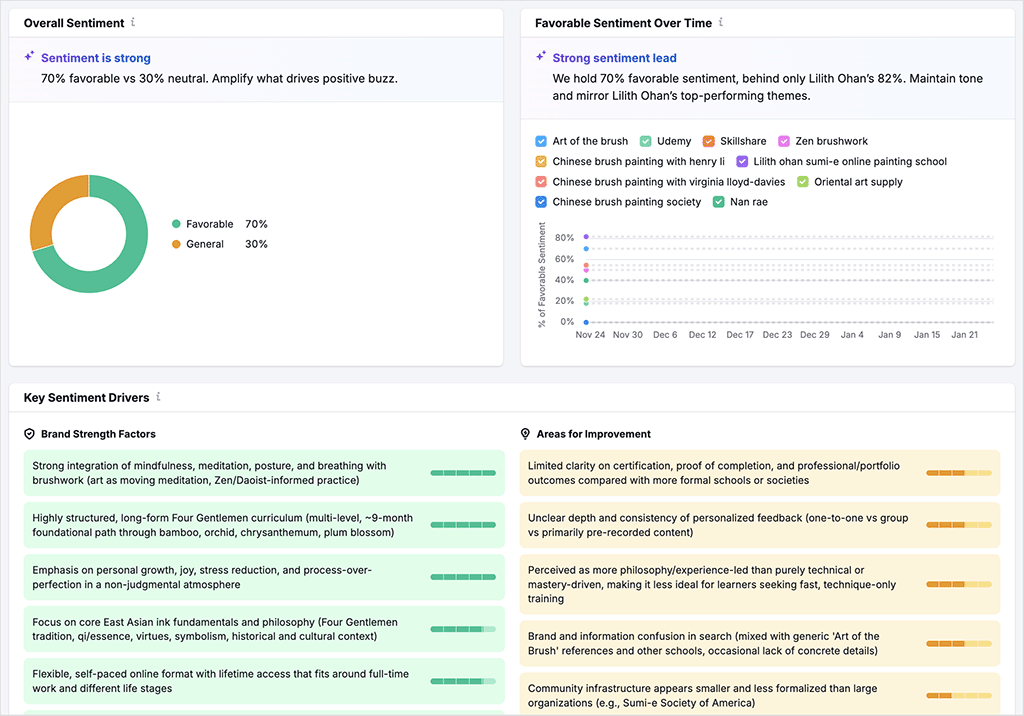This screenshot has height=716, width=1024.
Task: Click the strength bar beside the mindfulness brushwork driver
Action: (462, 471)
